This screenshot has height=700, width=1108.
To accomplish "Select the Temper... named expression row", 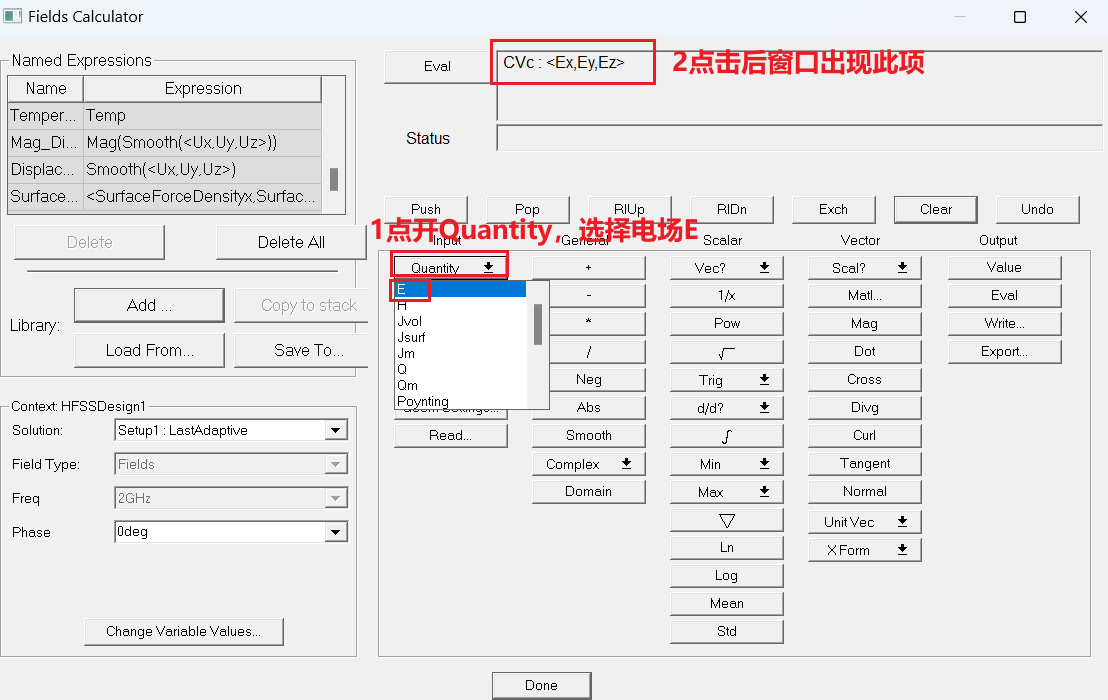I will (165, 116).
